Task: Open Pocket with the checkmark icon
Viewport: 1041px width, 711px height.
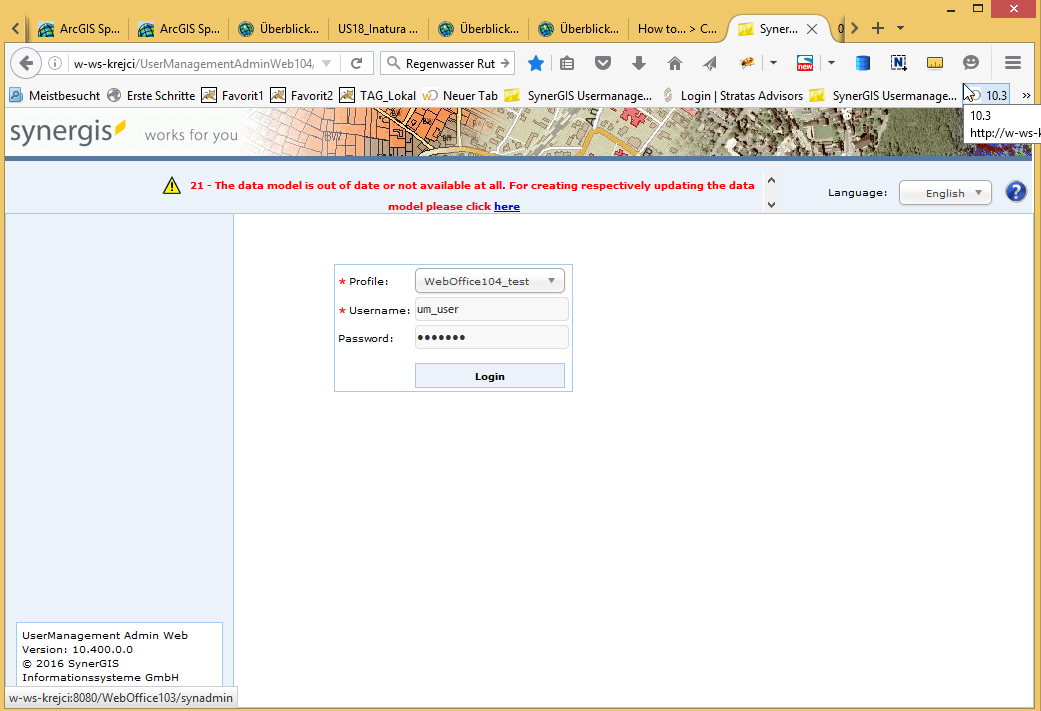Action: coord(602,63)
